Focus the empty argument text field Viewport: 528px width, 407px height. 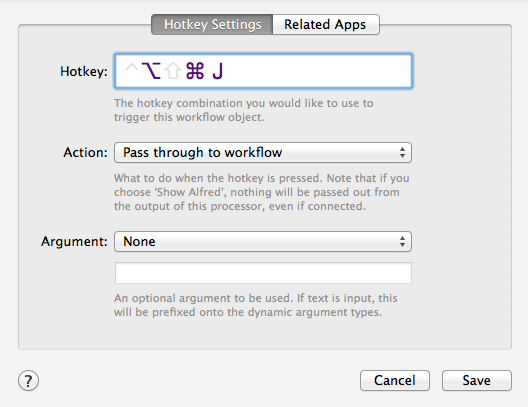tap(263, 273)
